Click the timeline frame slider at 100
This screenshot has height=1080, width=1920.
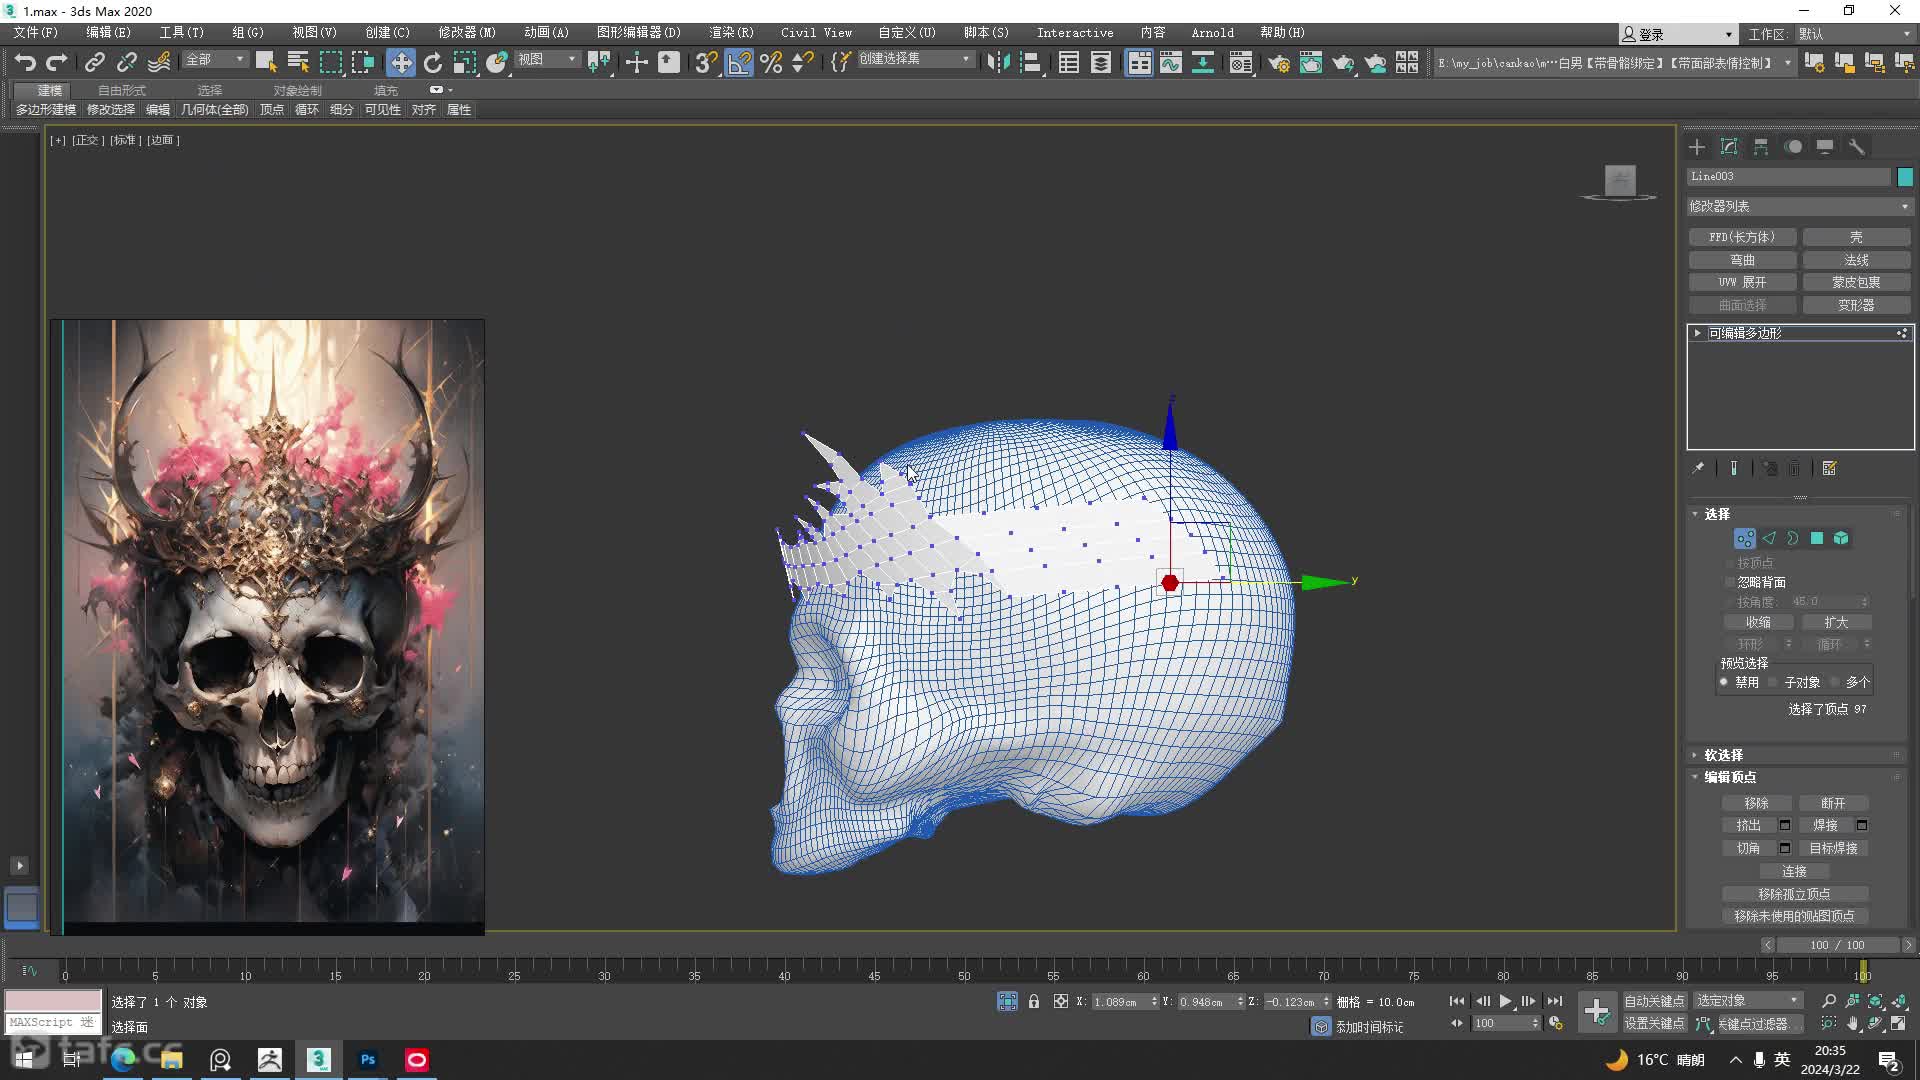click(1862, 970)
